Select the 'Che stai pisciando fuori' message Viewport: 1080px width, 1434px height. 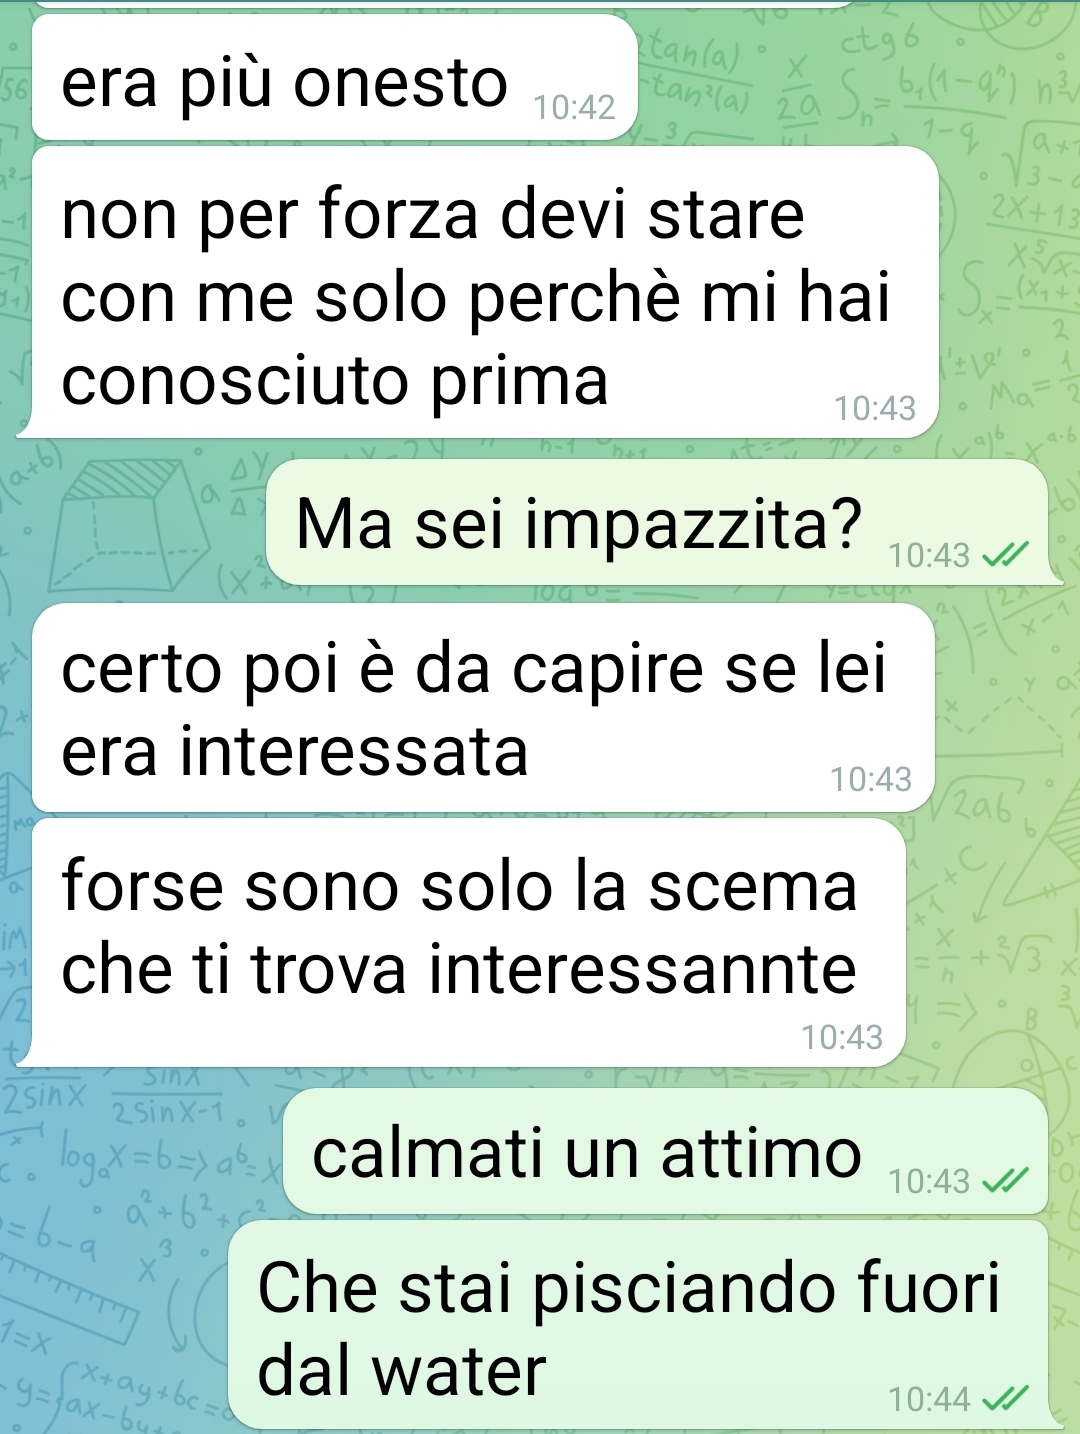[638, 1324]
